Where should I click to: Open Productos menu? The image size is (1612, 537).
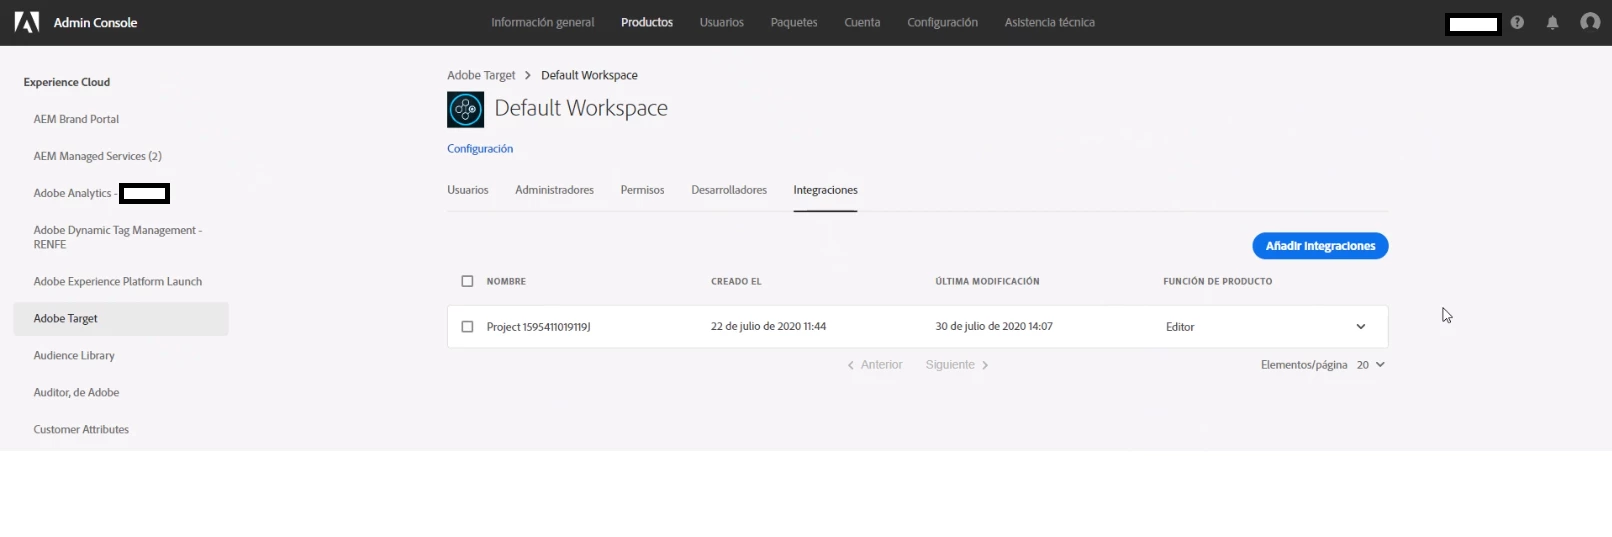pos(647,22)
